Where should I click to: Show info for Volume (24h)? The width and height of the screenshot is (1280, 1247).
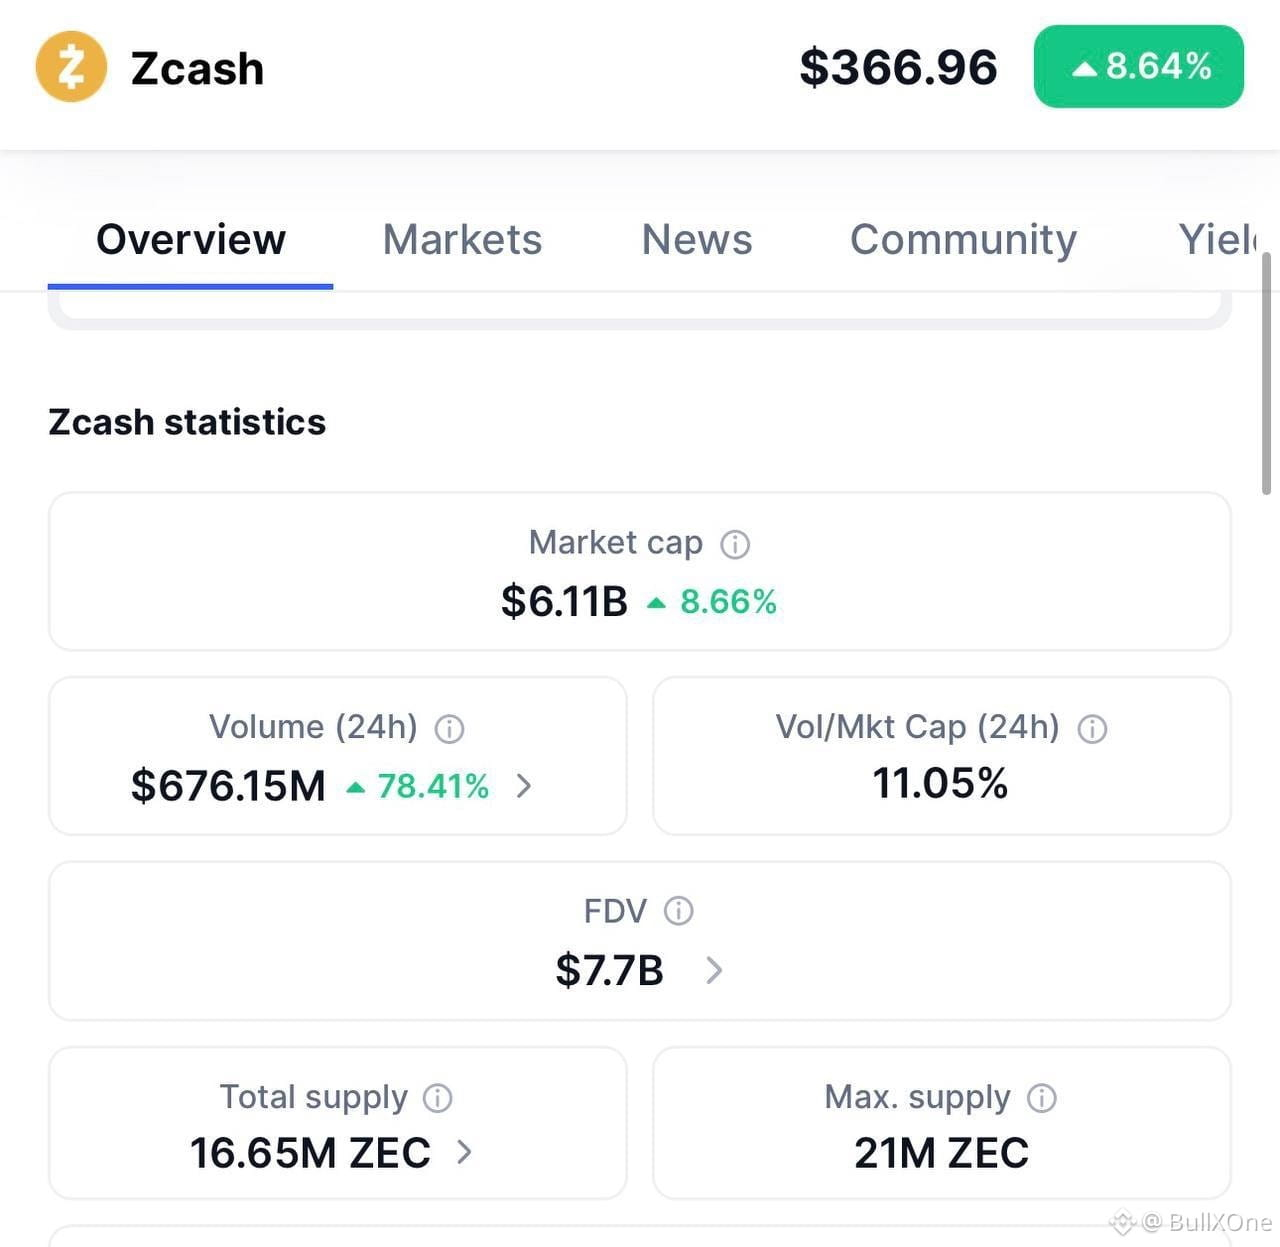tap(449, 729)
